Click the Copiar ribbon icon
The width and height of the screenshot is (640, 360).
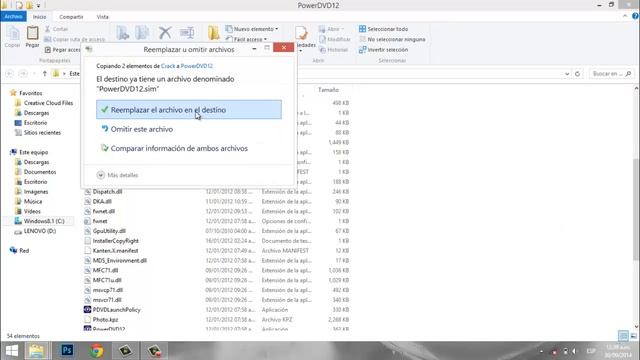pyautogui.click(x=13, y=37)
